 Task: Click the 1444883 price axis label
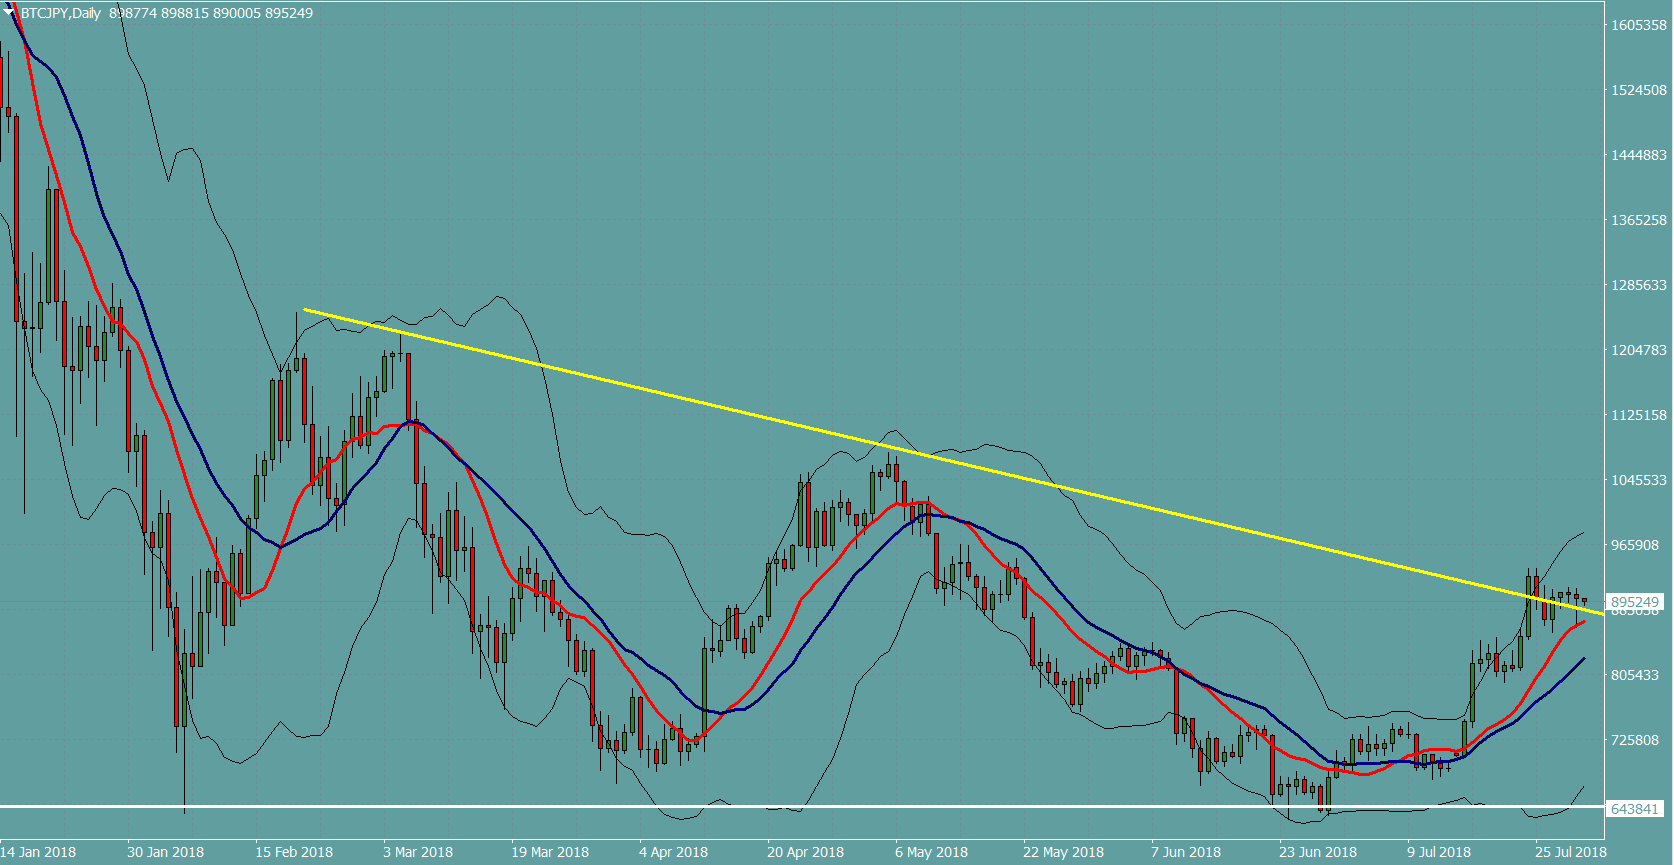1638,155
